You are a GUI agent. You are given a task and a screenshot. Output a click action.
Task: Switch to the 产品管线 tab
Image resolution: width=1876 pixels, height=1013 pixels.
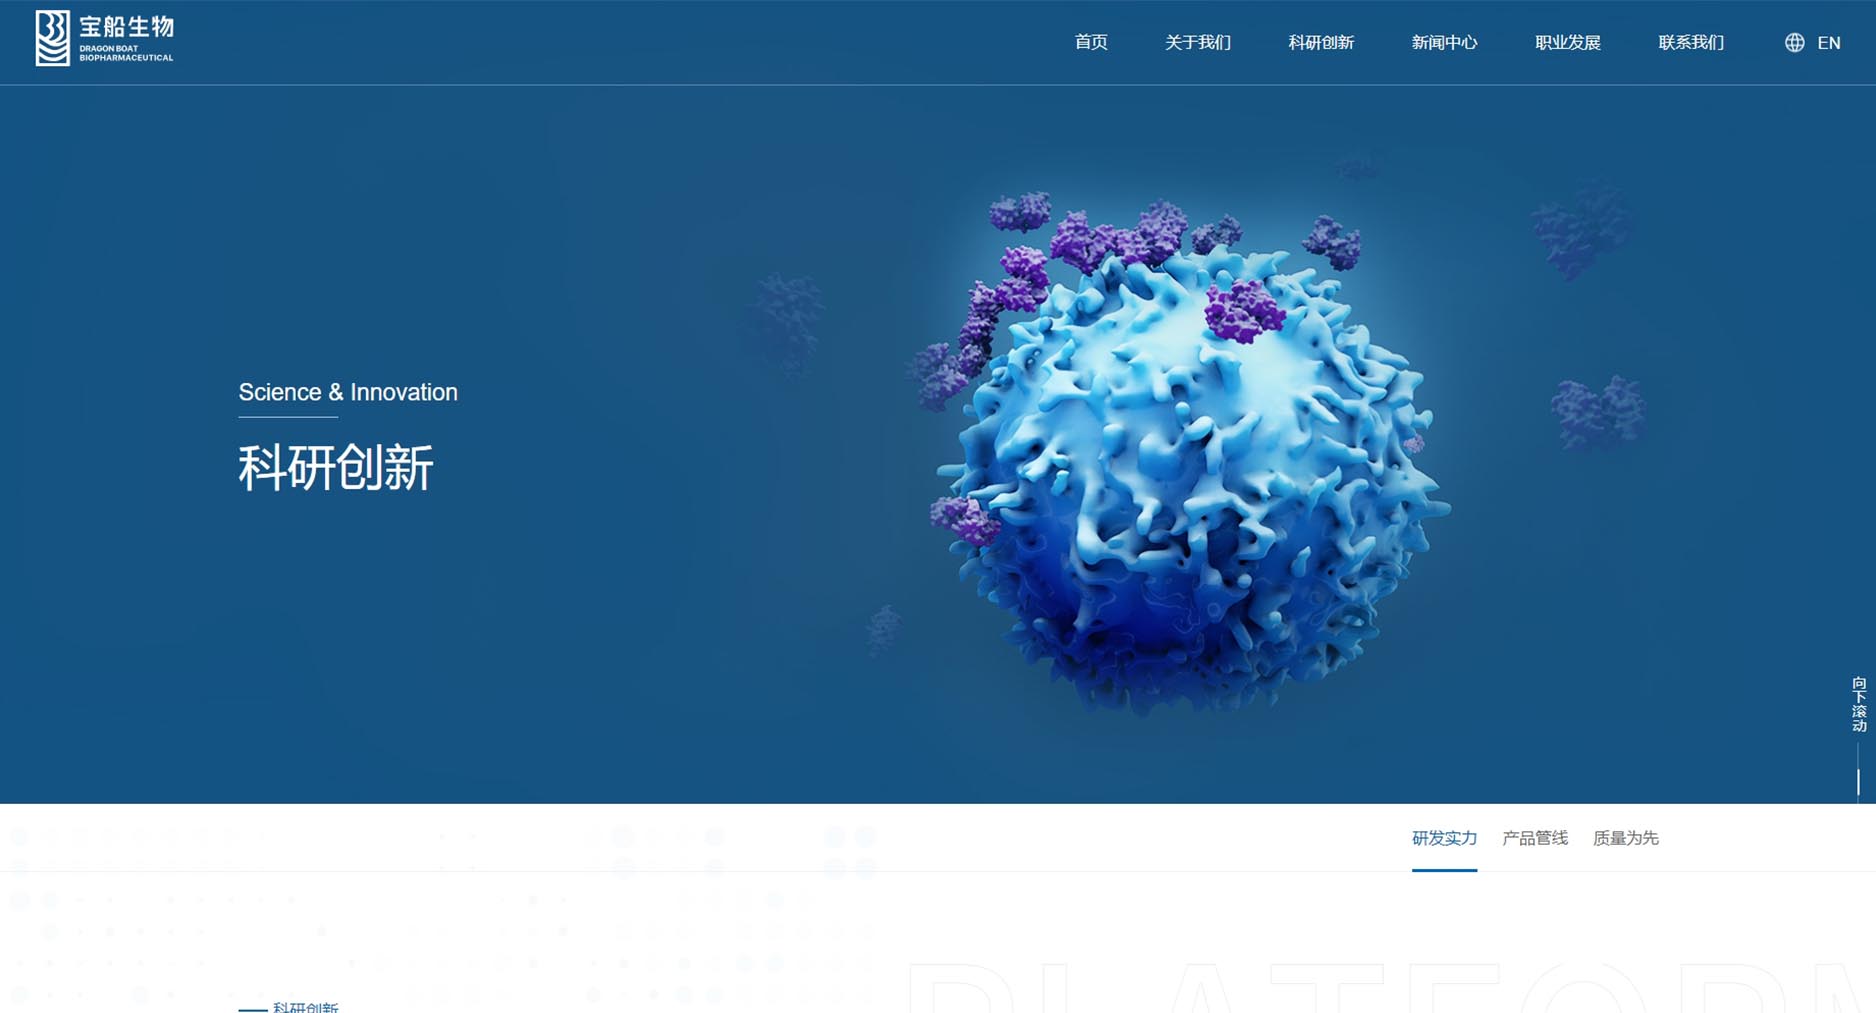click(1534, 838)
